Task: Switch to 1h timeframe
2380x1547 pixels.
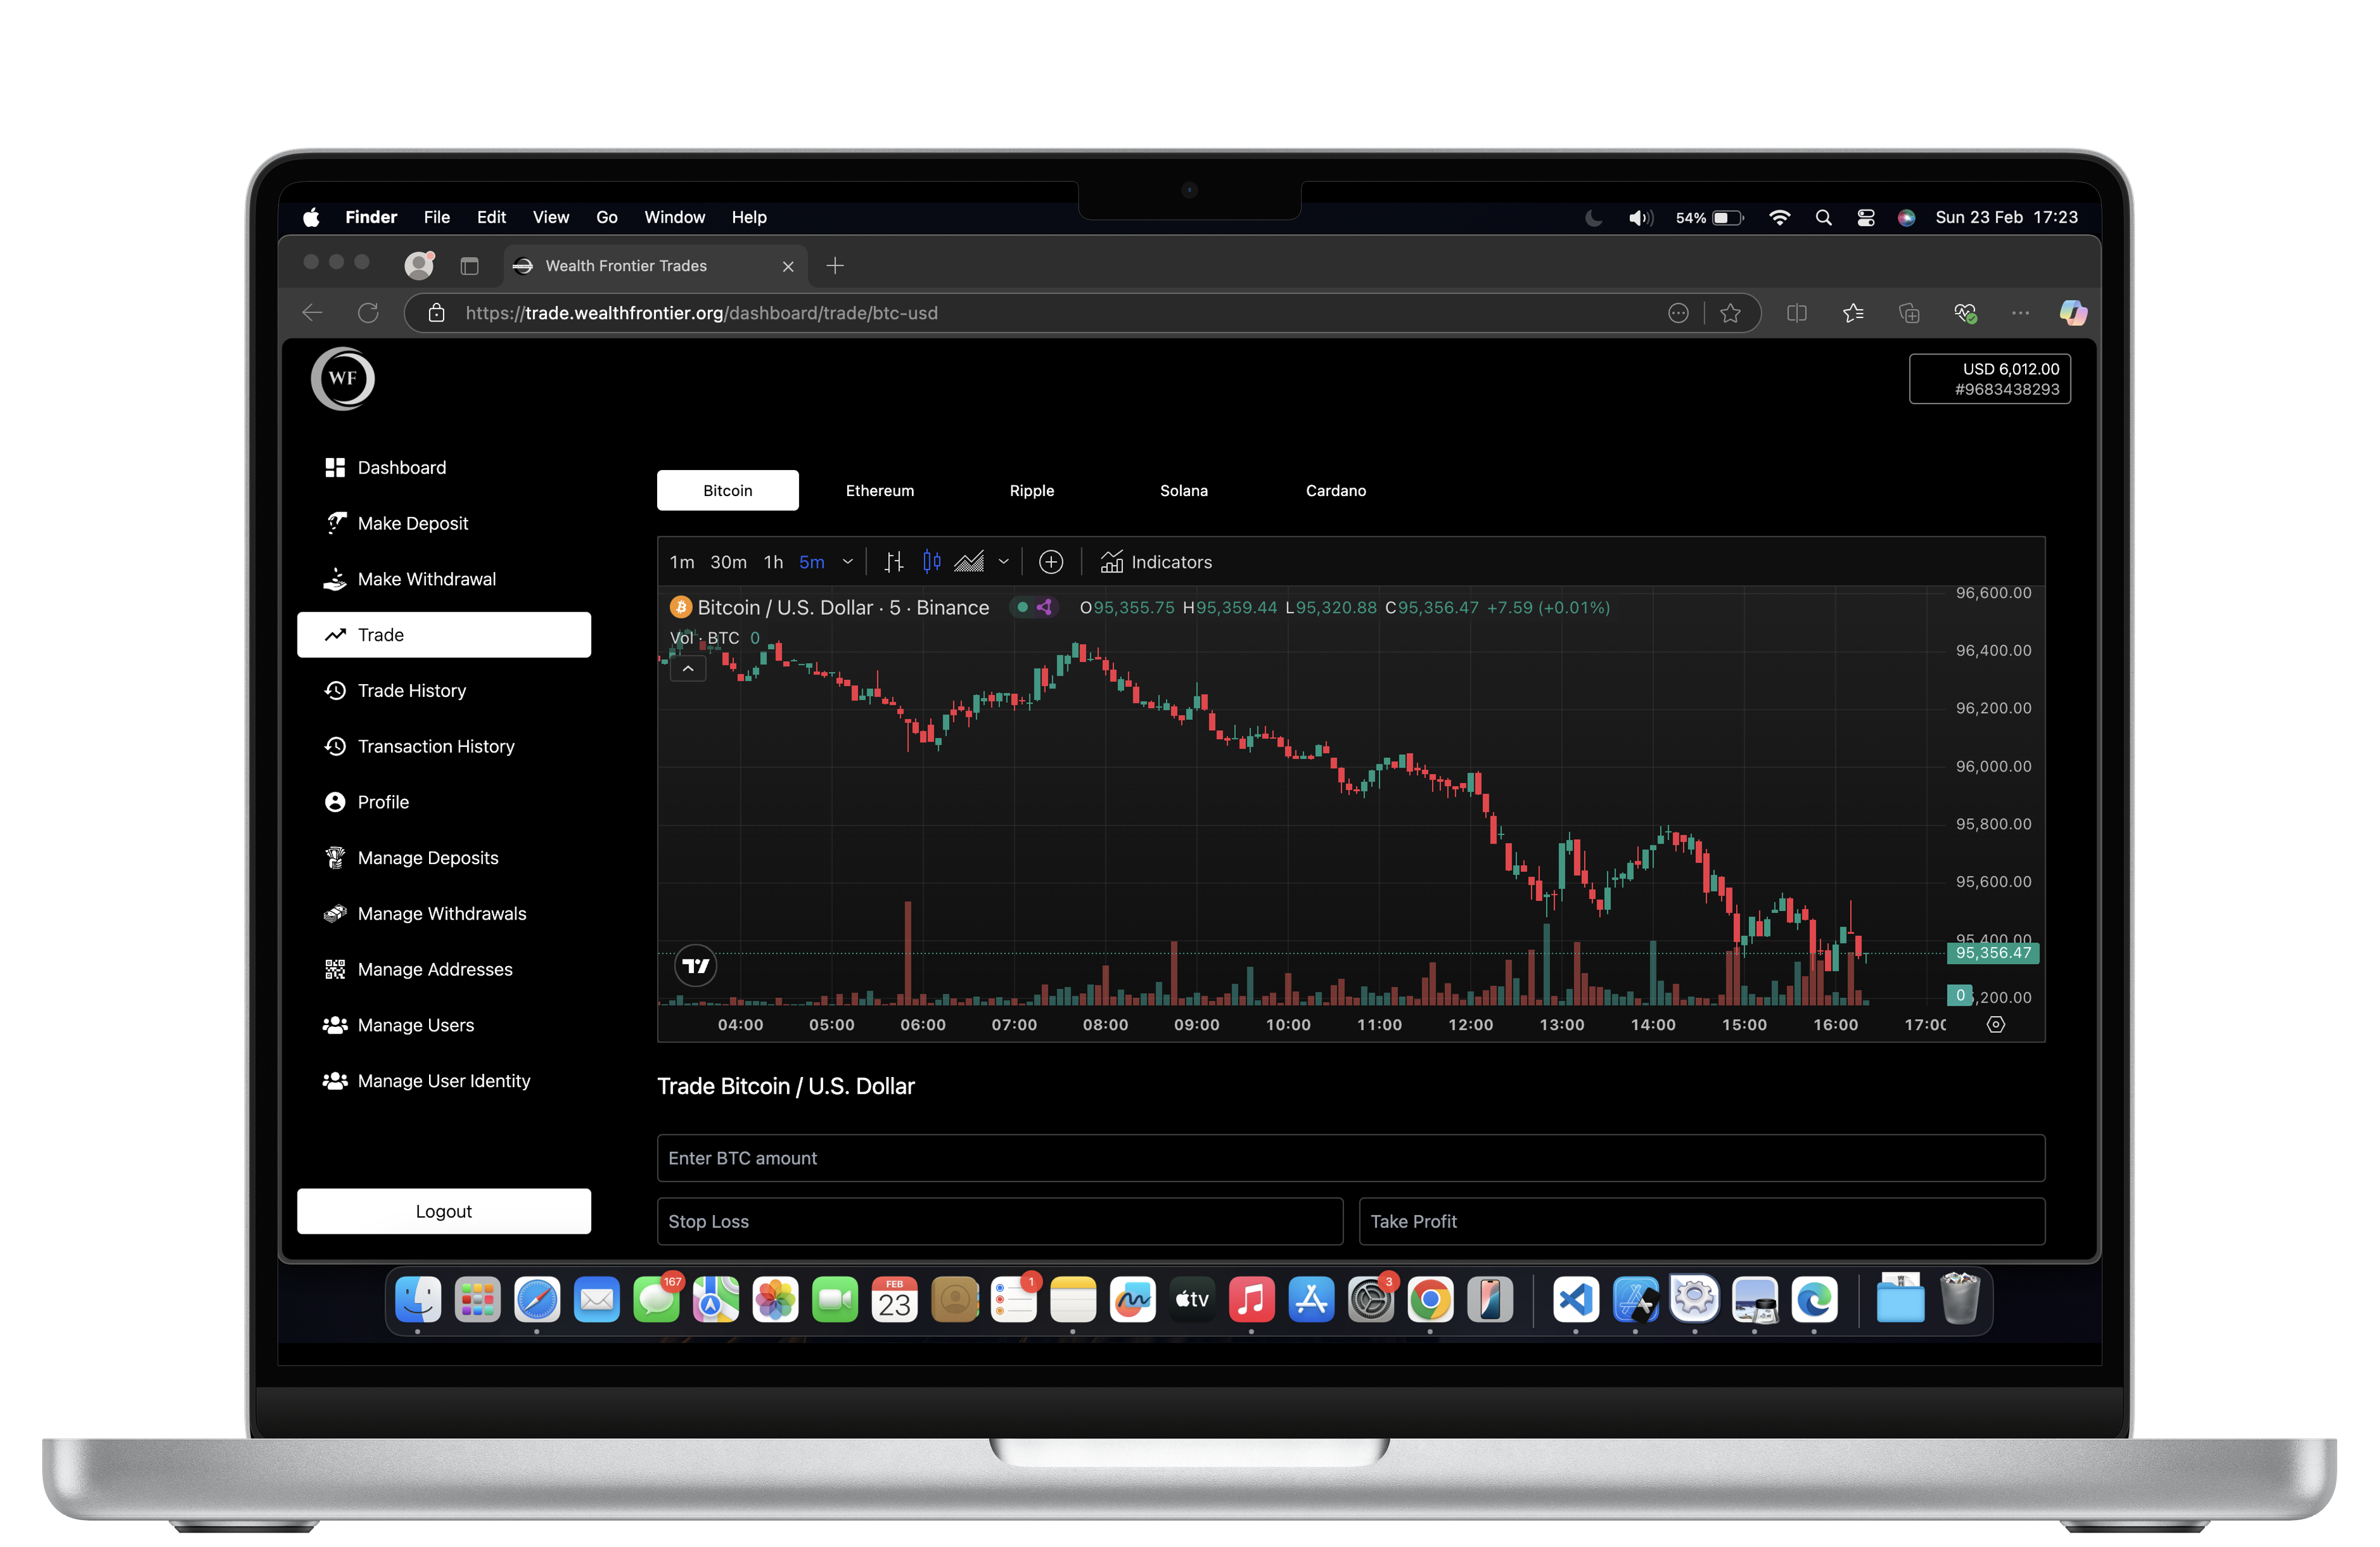Action: (x=773, y=562)
